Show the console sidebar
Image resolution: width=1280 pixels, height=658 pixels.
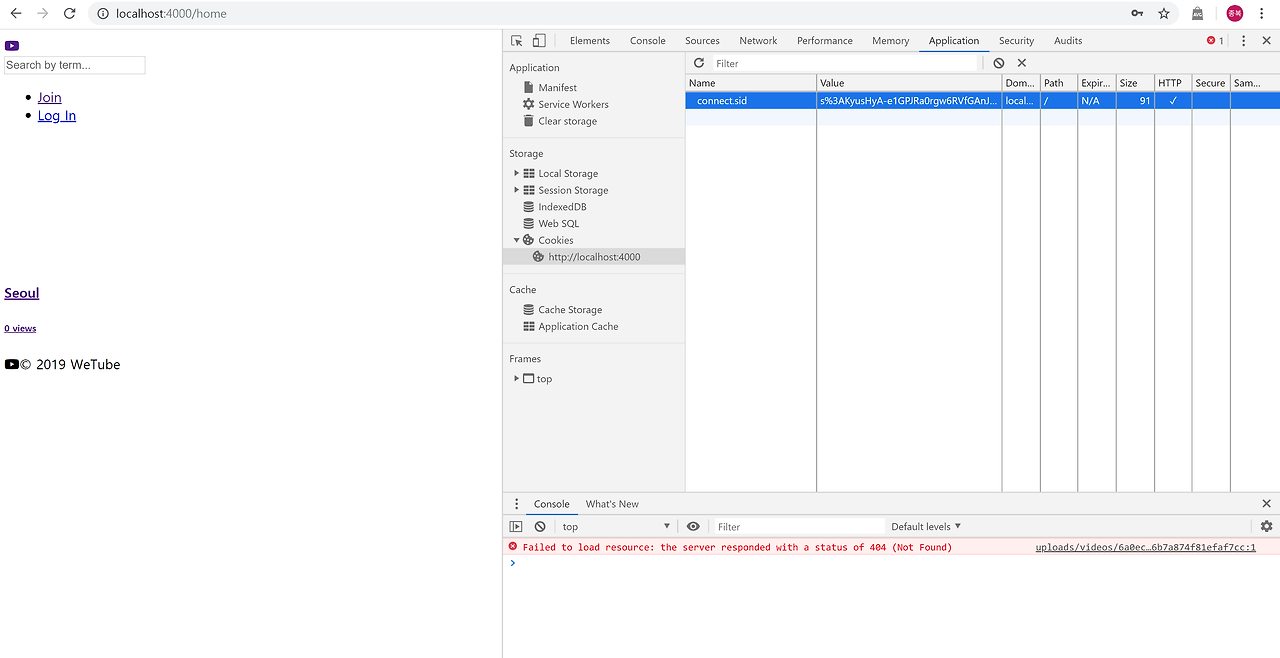pos(516,527)
